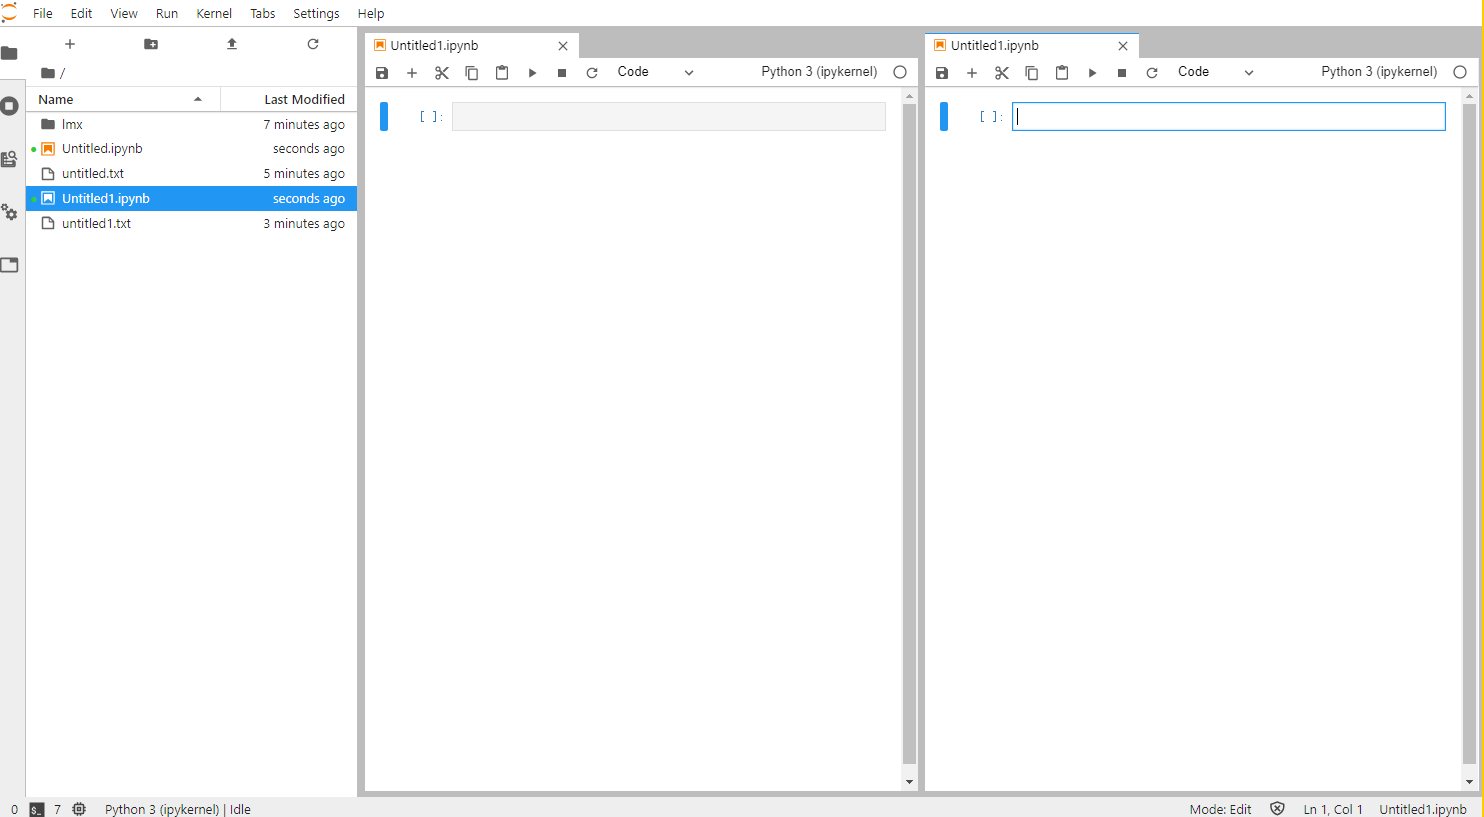Open the Kernel menu
Image resolution: width=1484 pixels, height=817 pixels.
coord(214,13)
